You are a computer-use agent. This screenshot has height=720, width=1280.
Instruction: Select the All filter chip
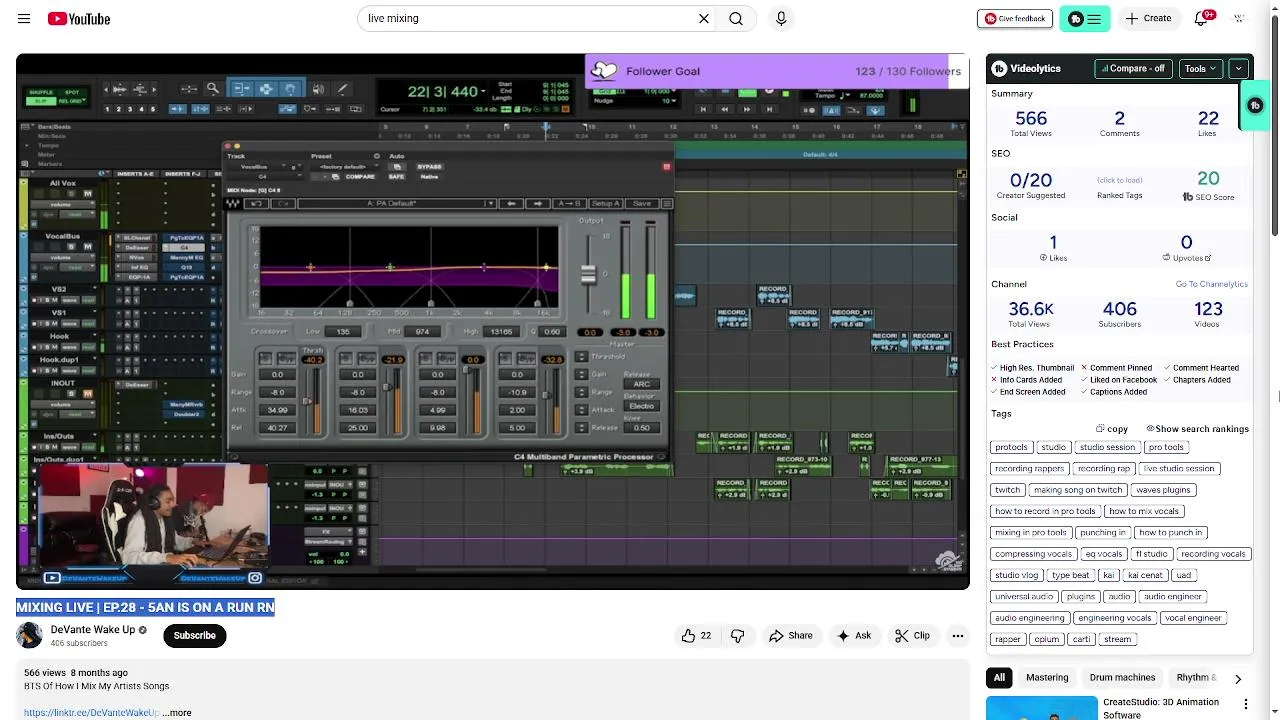(x=999, y=678)
